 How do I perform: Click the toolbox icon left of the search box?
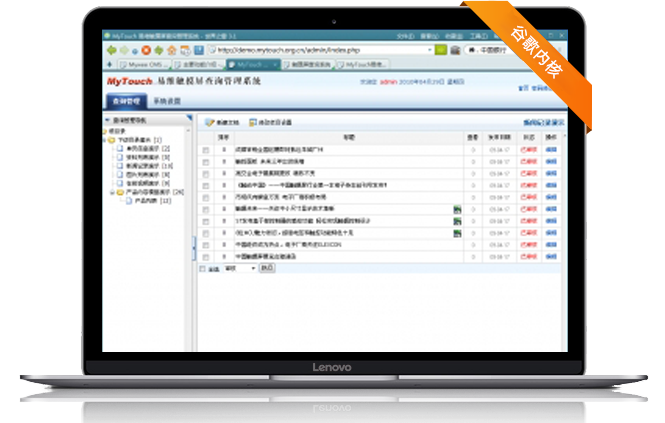(455, 50)
